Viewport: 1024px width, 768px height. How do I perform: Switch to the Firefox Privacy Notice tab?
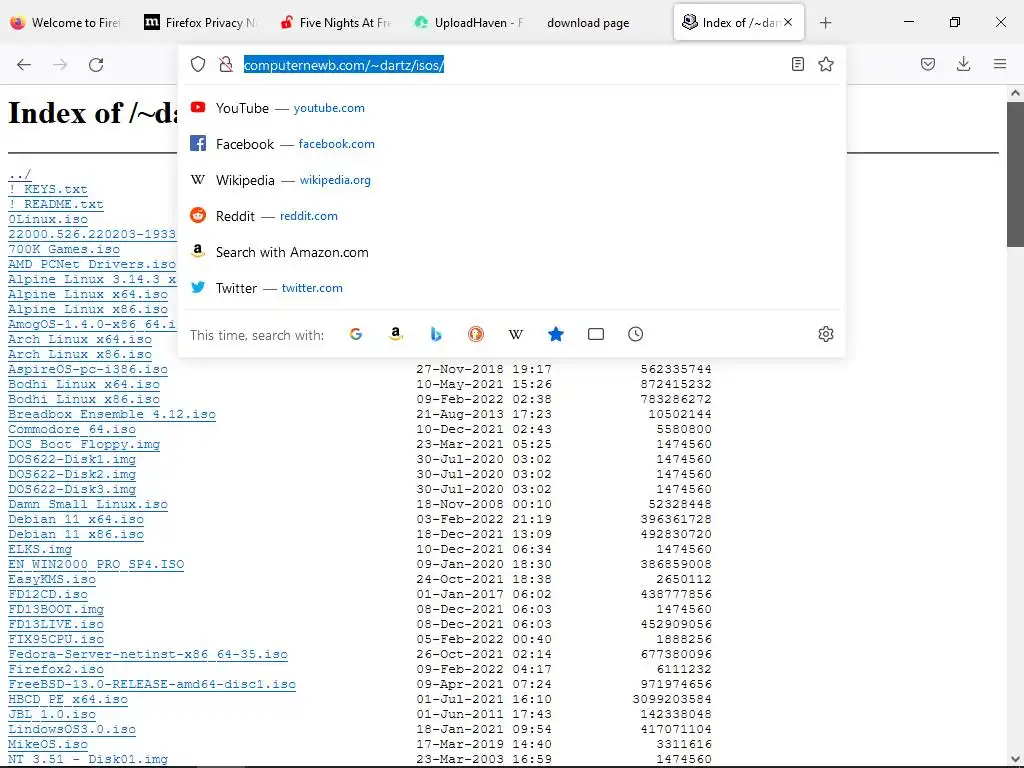pos(200,22)
